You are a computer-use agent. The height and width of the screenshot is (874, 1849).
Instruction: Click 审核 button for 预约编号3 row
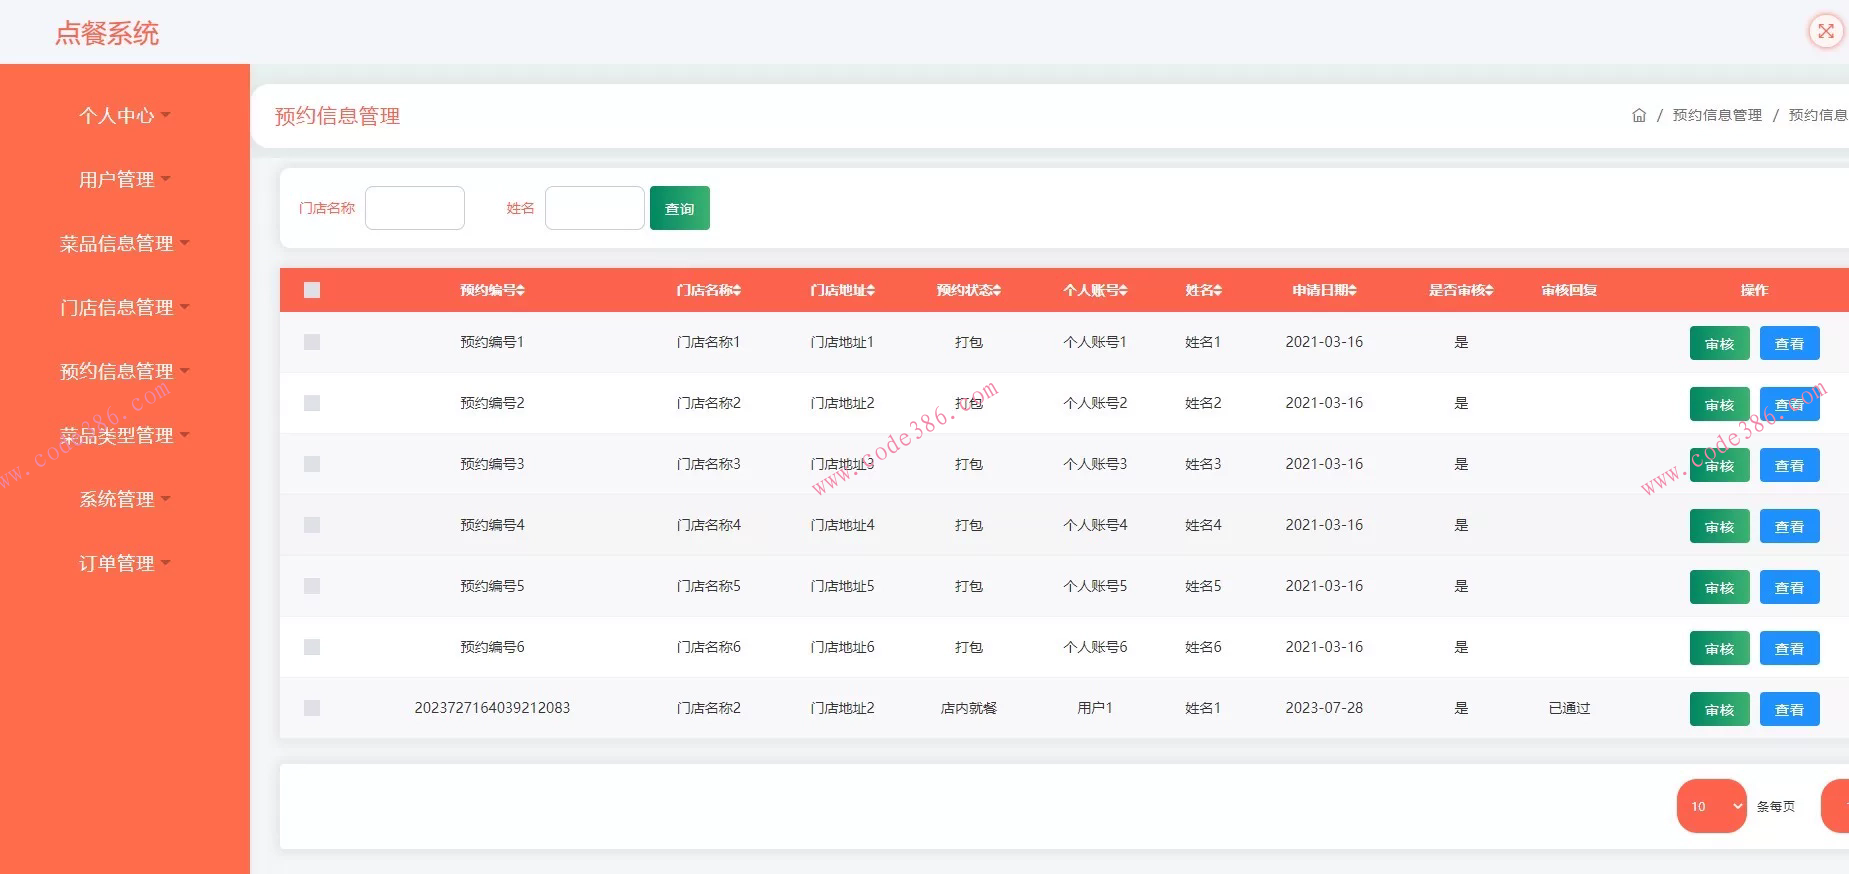[1719, 466]
